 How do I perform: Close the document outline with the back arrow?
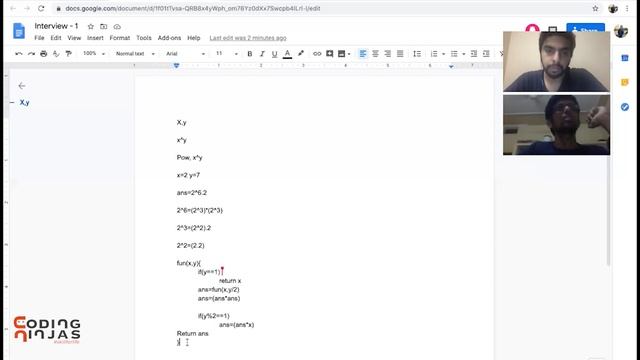pos(22,86)
